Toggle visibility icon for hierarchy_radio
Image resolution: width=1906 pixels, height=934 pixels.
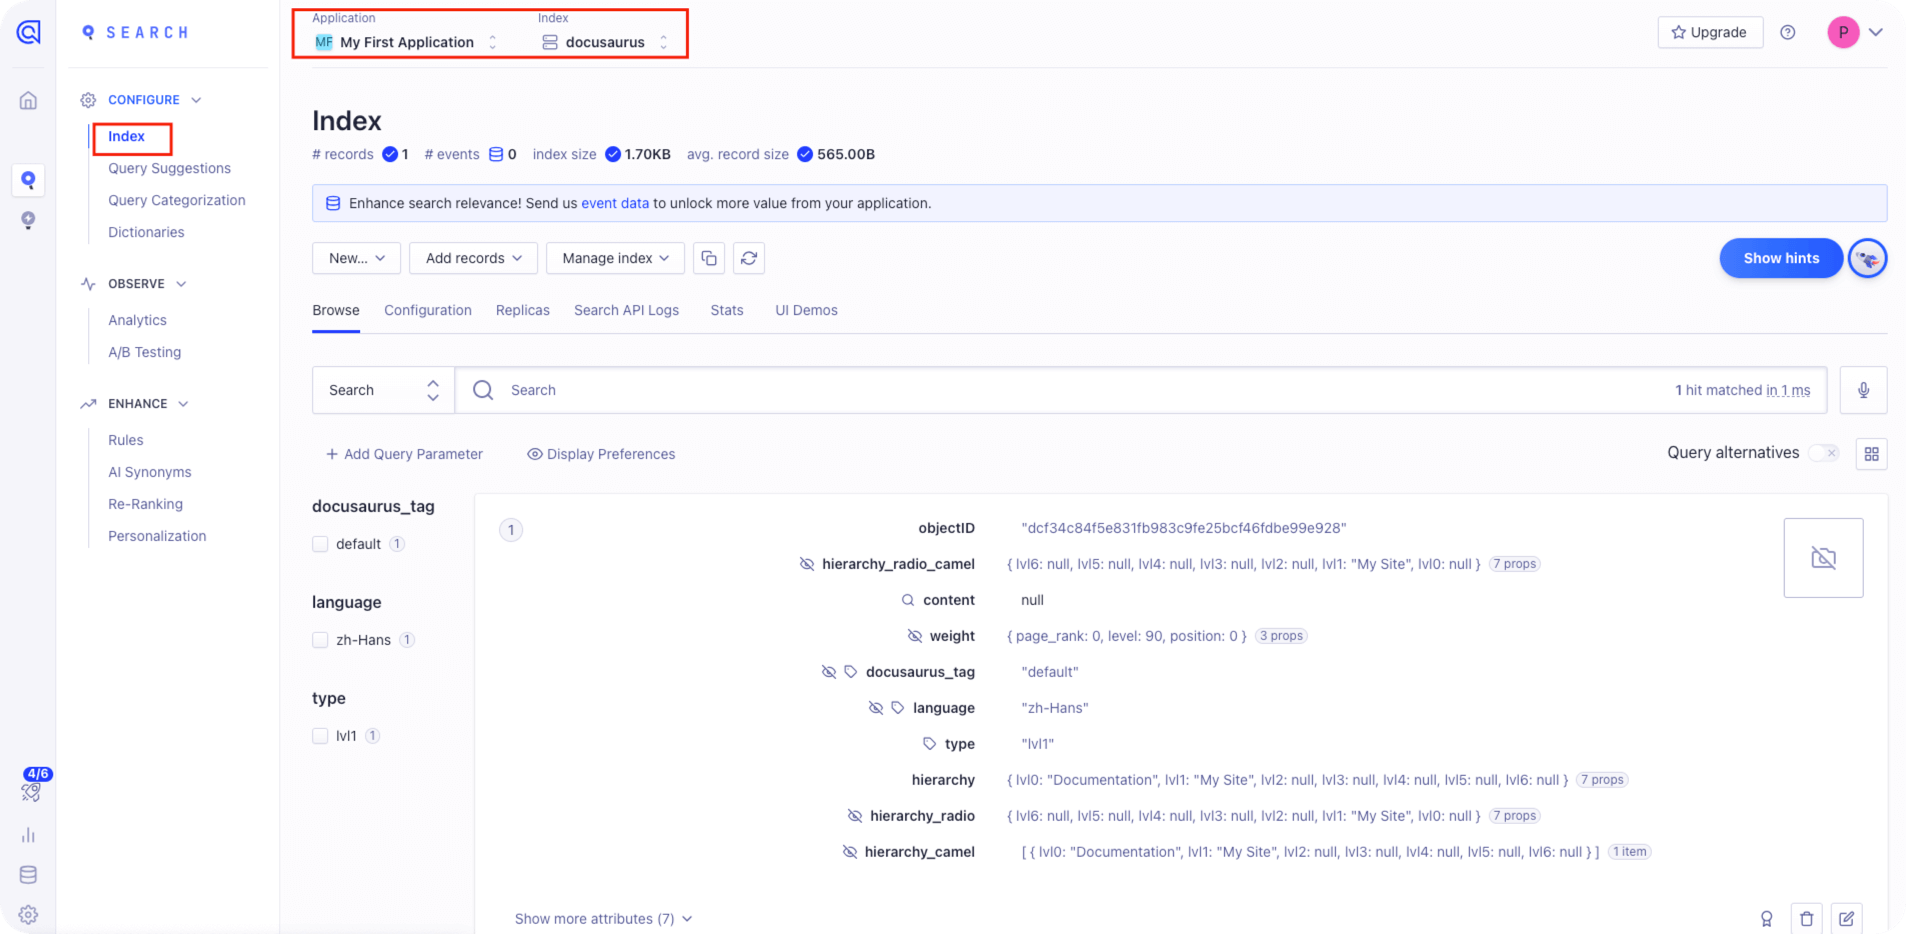[855, 816]
